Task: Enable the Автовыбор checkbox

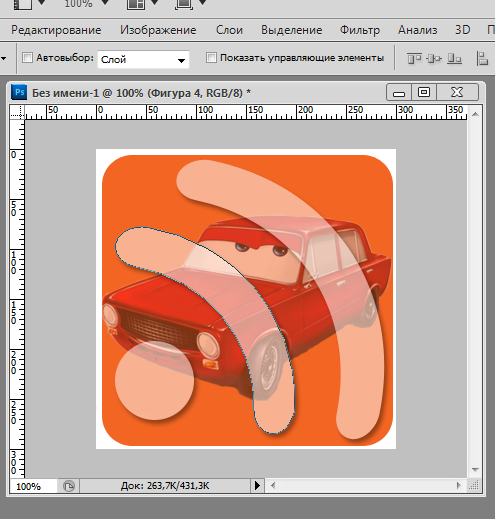Action: pos(27,58)
